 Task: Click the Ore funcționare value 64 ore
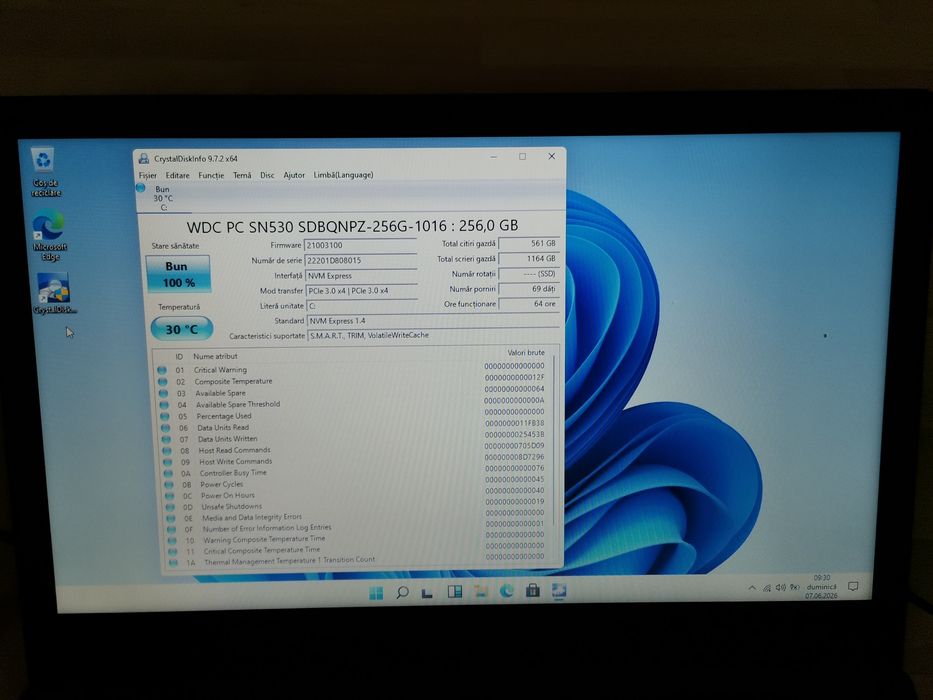(x=528, y=304)
